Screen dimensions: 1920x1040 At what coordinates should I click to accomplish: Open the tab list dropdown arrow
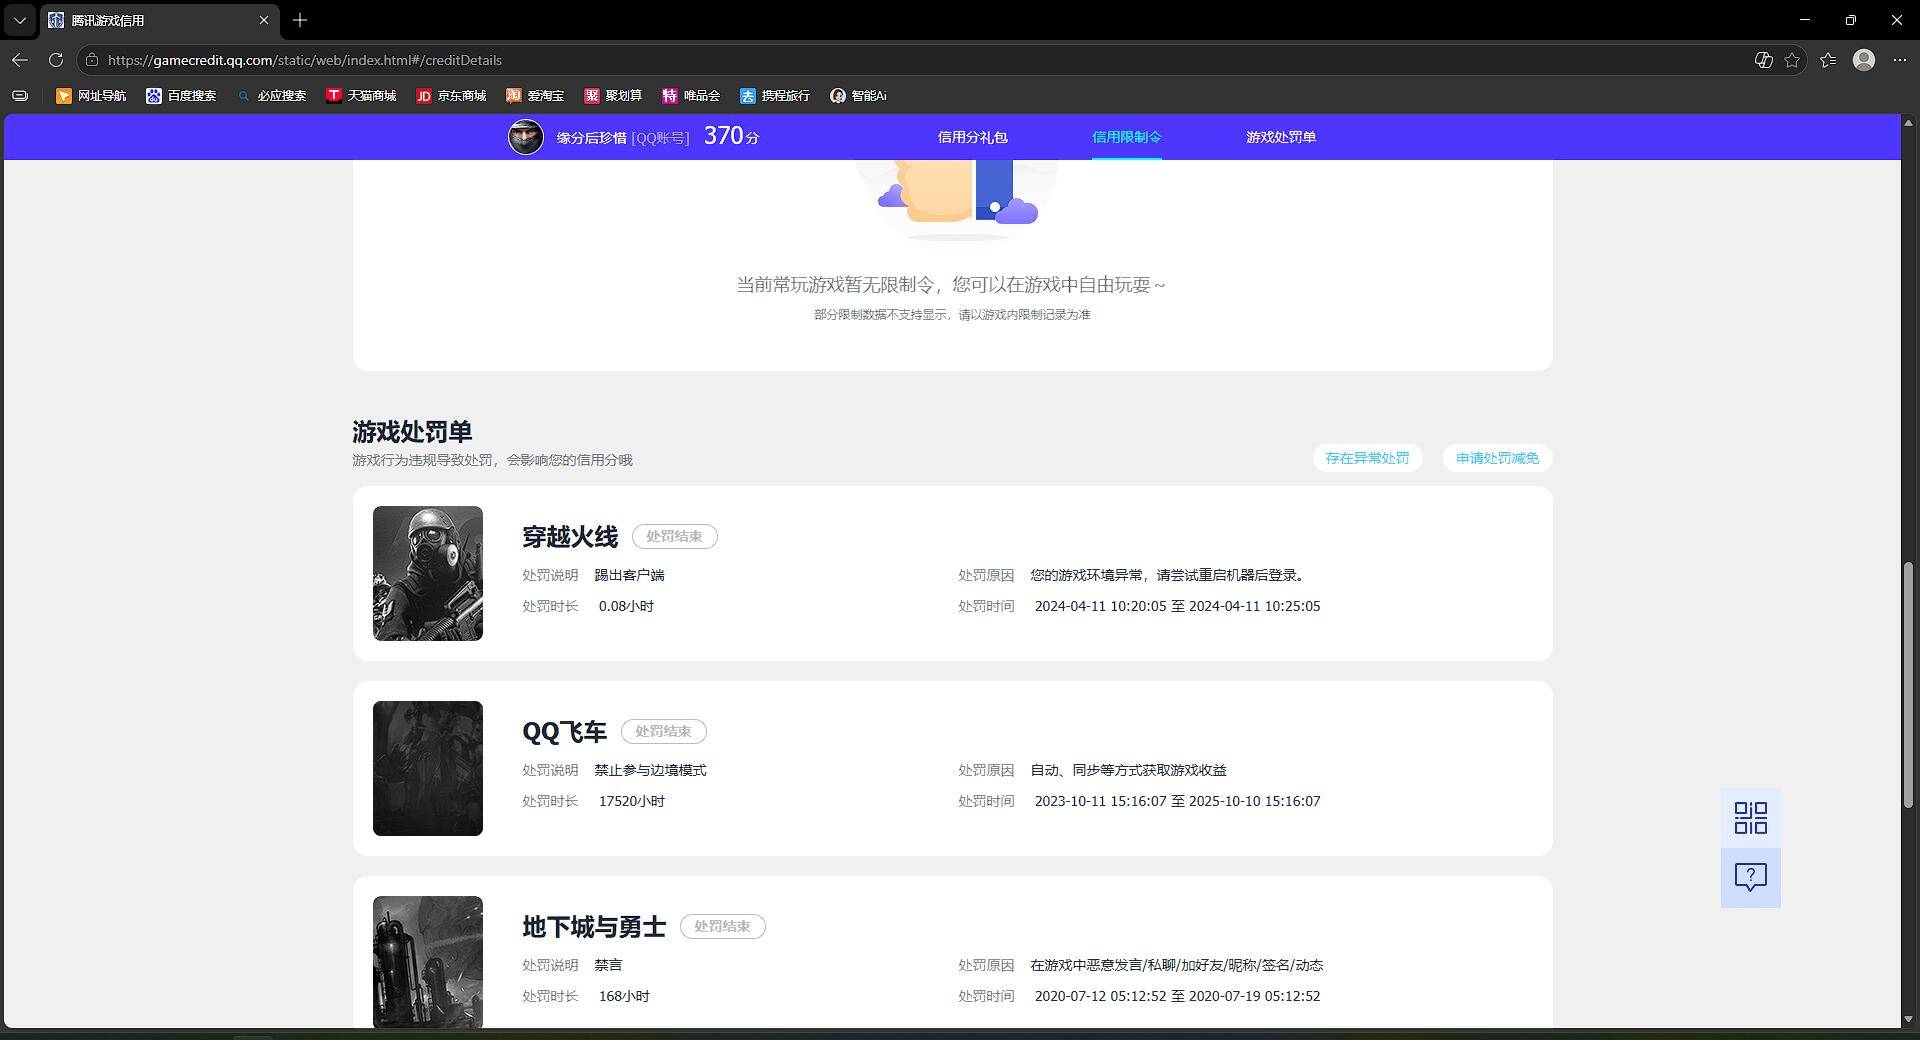[x=19, y=20]
